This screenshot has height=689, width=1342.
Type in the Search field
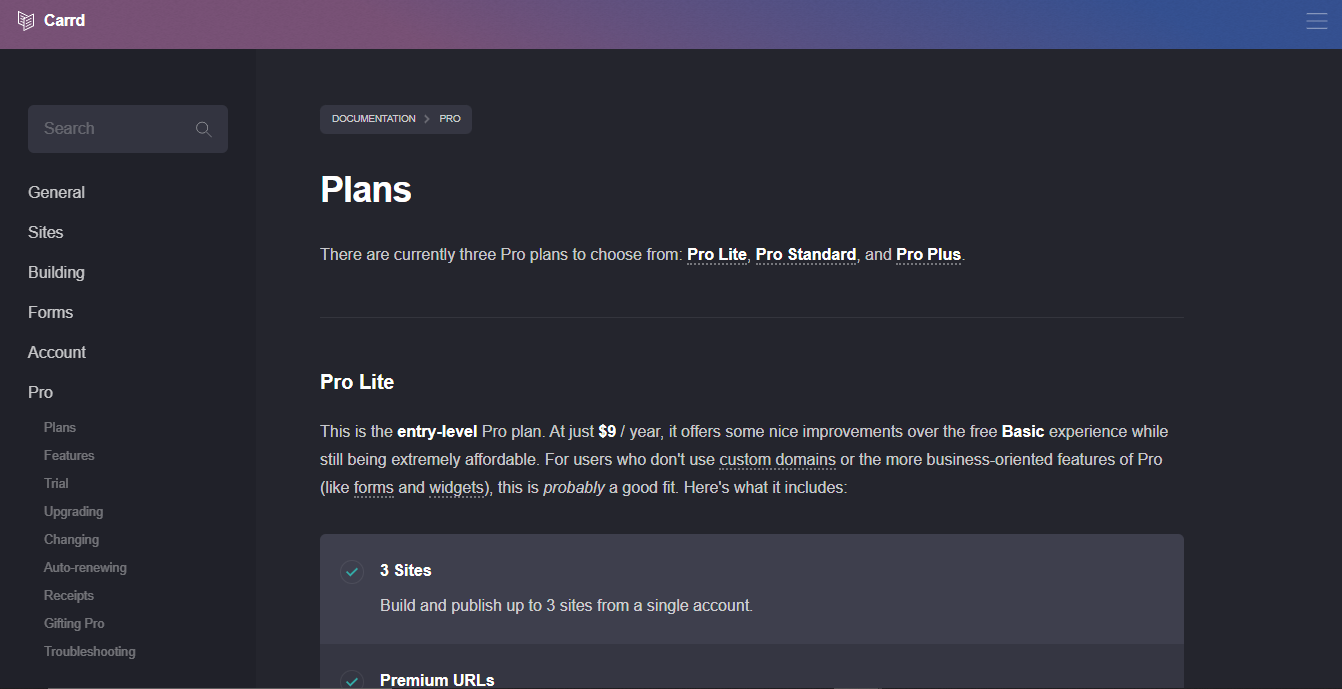click(110, 129)
